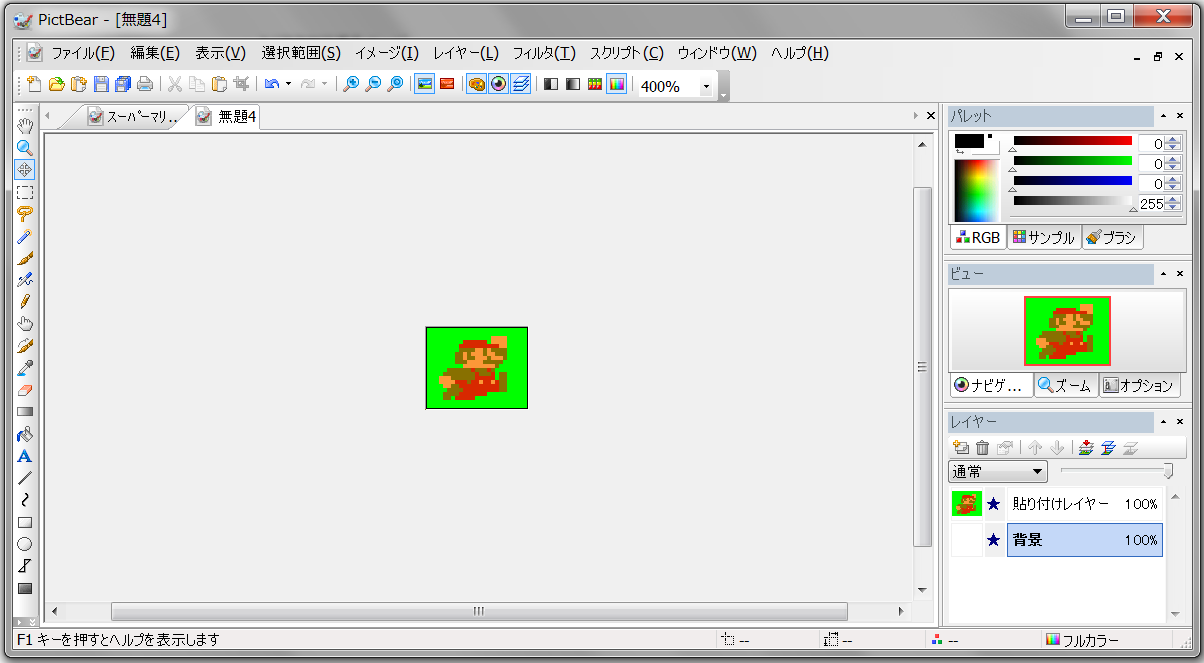Screen dimensions: 1204x663
Task: Click the red channel slider
Action: click(x=1072, y=141)
